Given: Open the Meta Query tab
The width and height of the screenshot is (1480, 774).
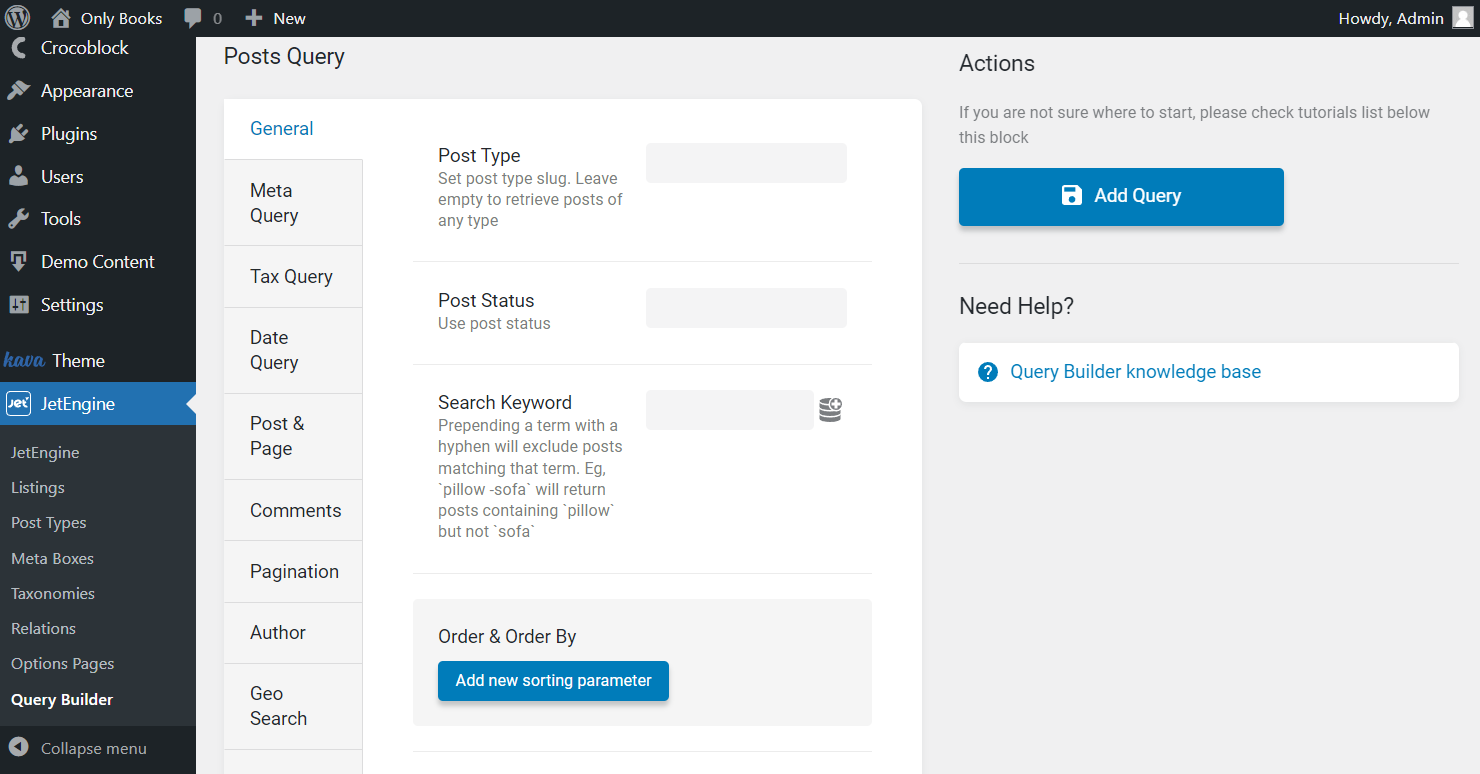Looking at the screenshot, I should click(x=293, y=203).
